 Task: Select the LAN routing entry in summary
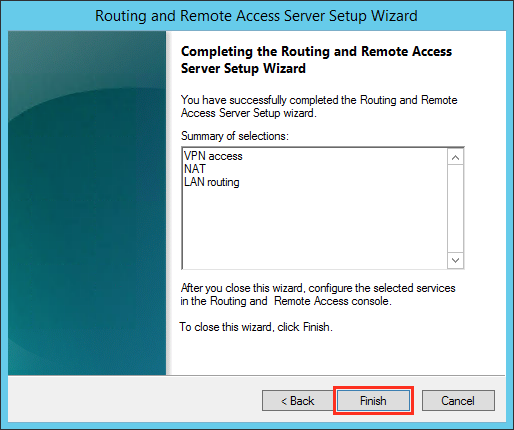[x=212, y=182]
